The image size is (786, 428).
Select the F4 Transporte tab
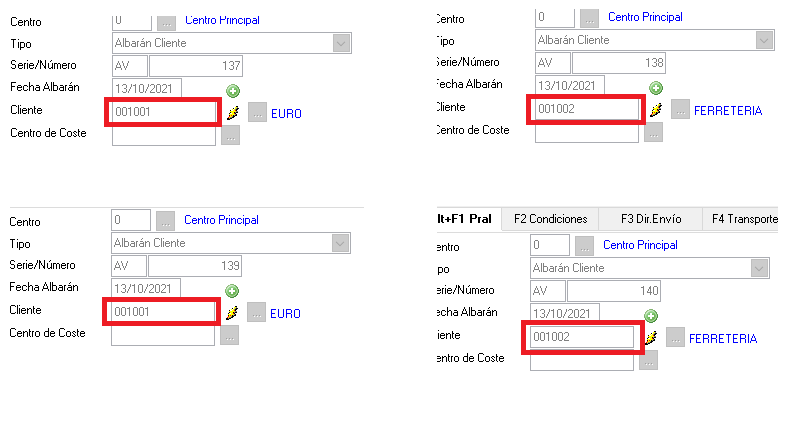[744, 219]
